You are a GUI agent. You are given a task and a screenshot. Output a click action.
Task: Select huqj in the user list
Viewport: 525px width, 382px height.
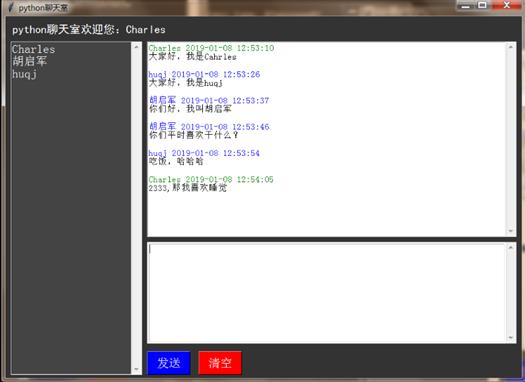tap(24, 74)
